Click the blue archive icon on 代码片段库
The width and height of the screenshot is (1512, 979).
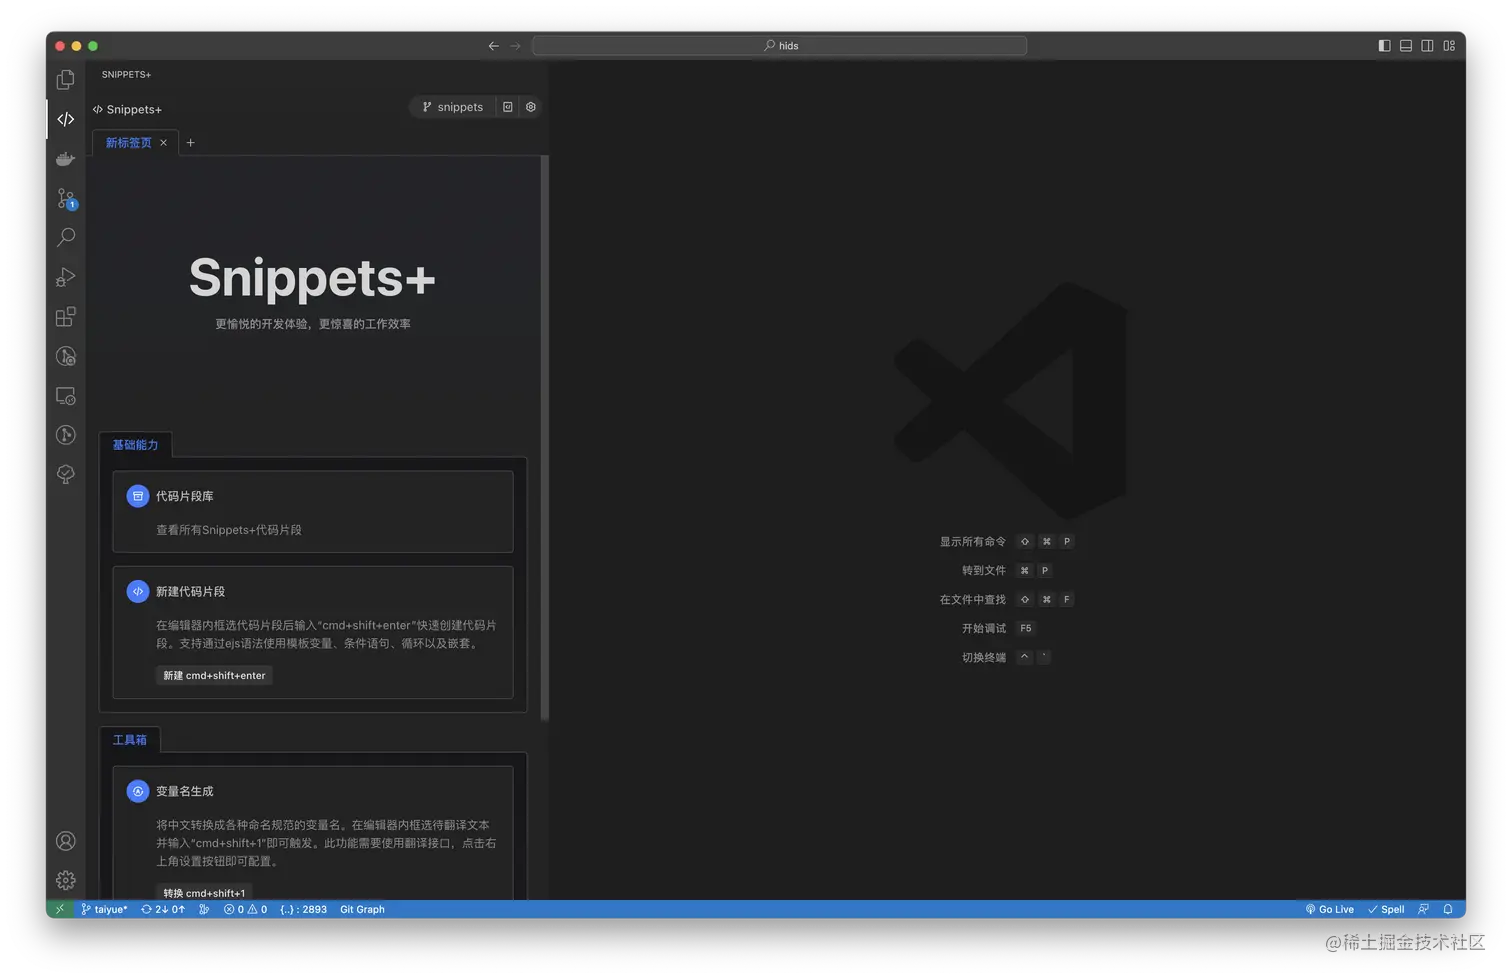(x=138, y=496)
